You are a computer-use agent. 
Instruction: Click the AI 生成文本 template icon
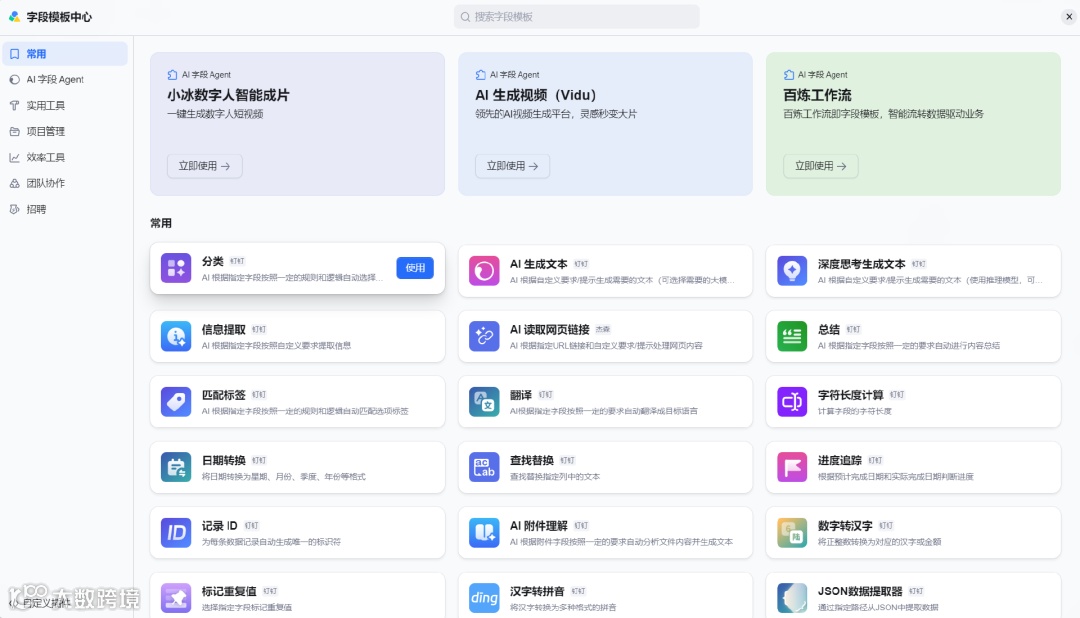[484, 271]
